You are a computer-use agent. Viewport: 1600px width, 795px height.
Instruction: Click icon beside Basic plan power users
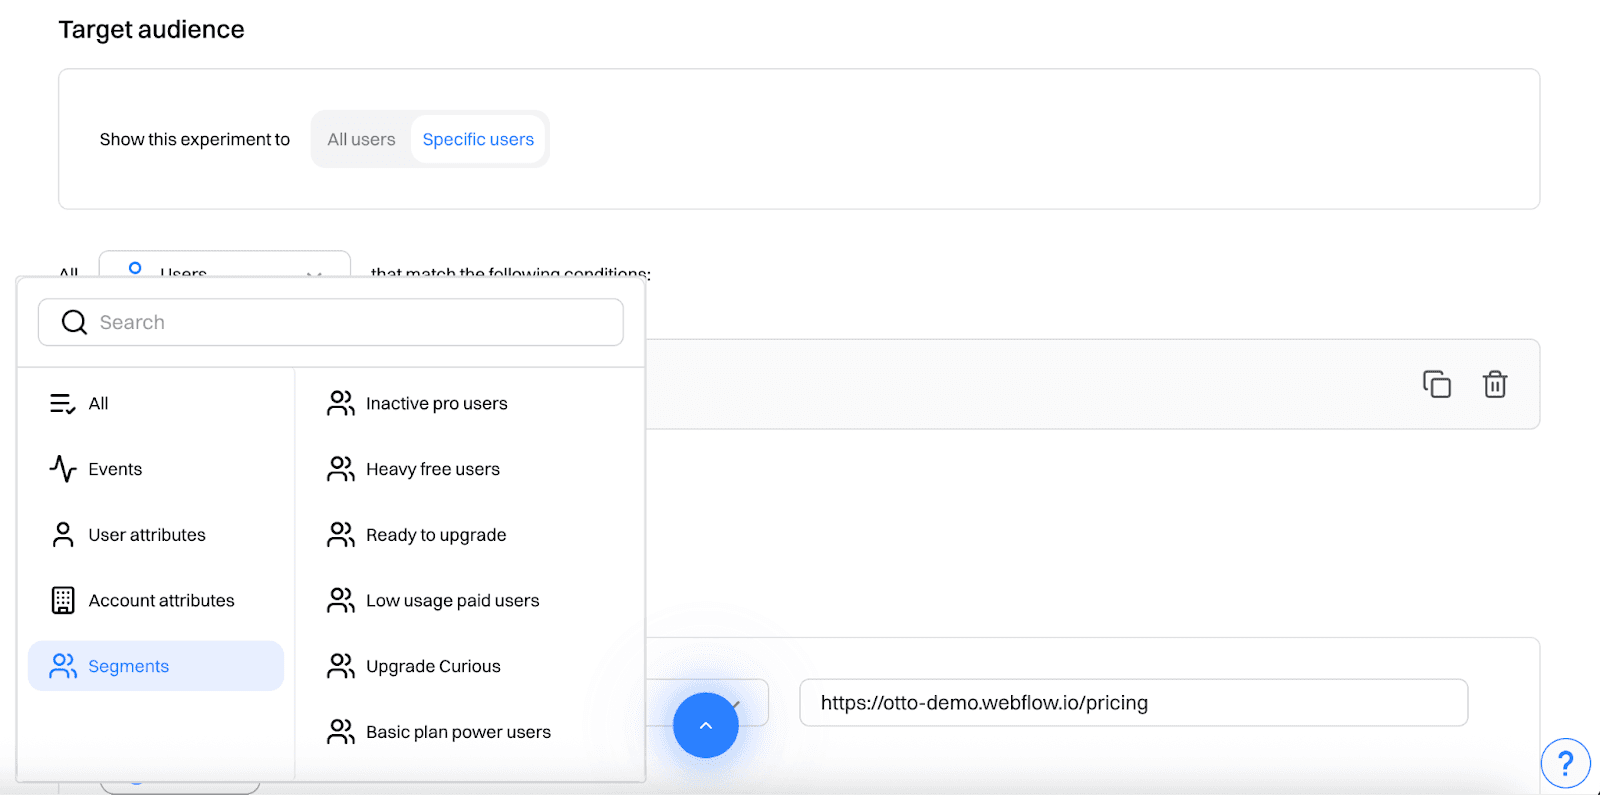[341, 732]
